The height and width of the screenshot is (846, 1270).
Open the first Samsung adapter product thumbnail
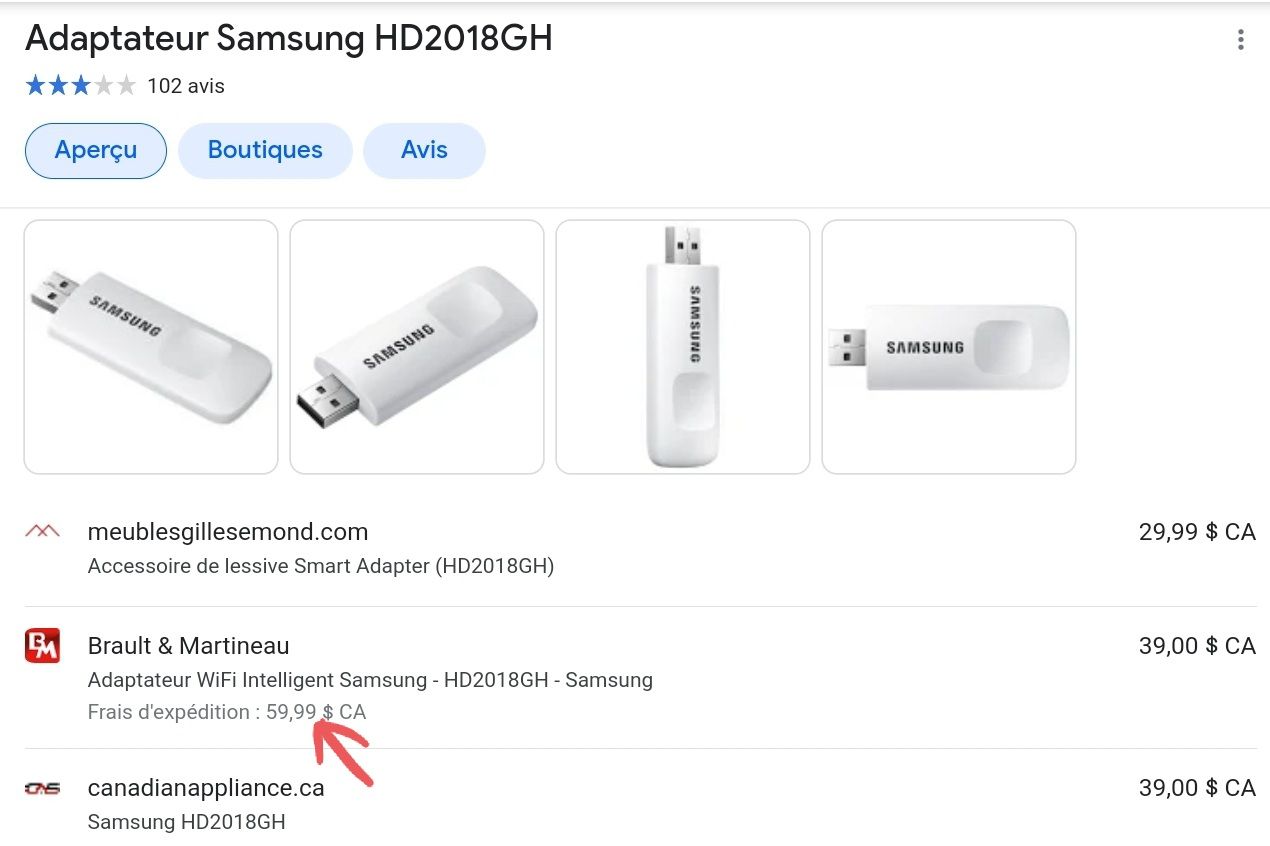tap(151, 347)
